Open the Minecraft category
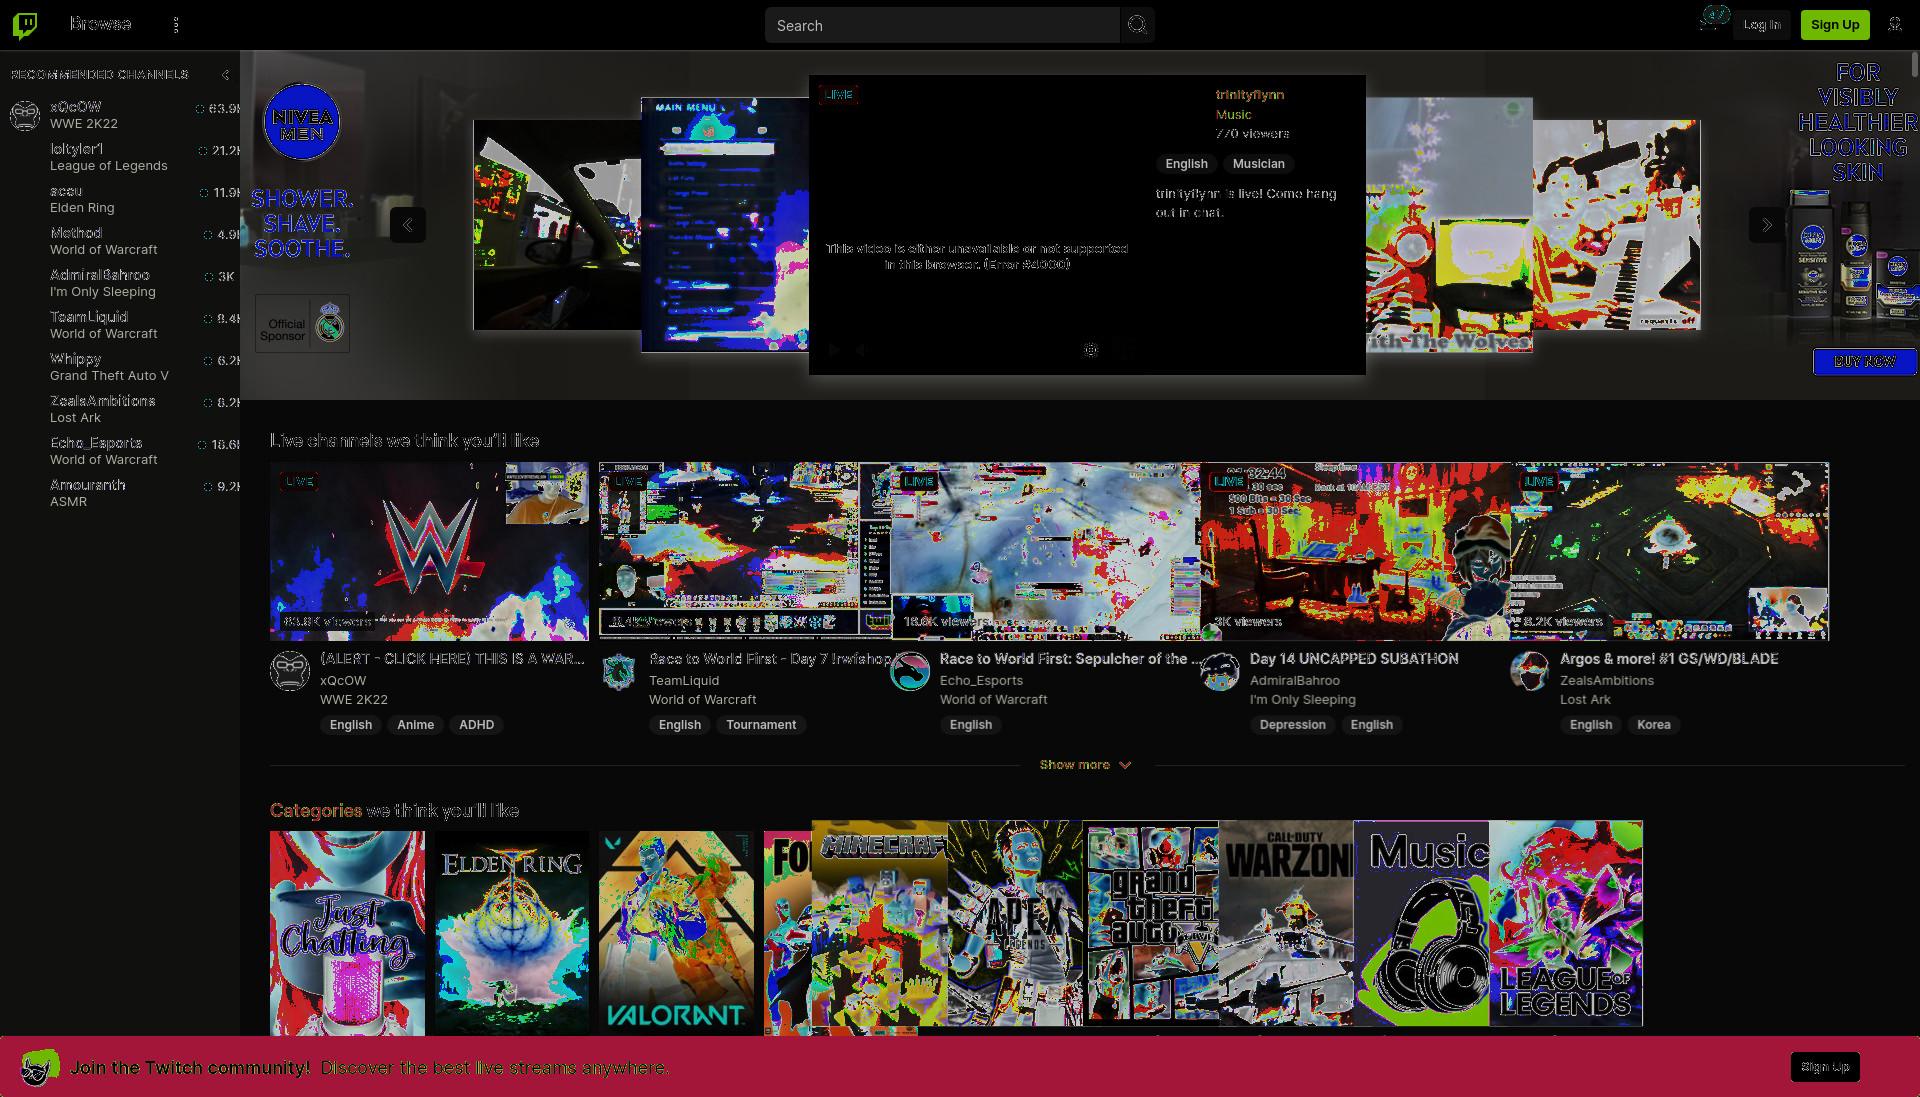The height and width of the screenshot is (1097, 1920). click(880, 924)
